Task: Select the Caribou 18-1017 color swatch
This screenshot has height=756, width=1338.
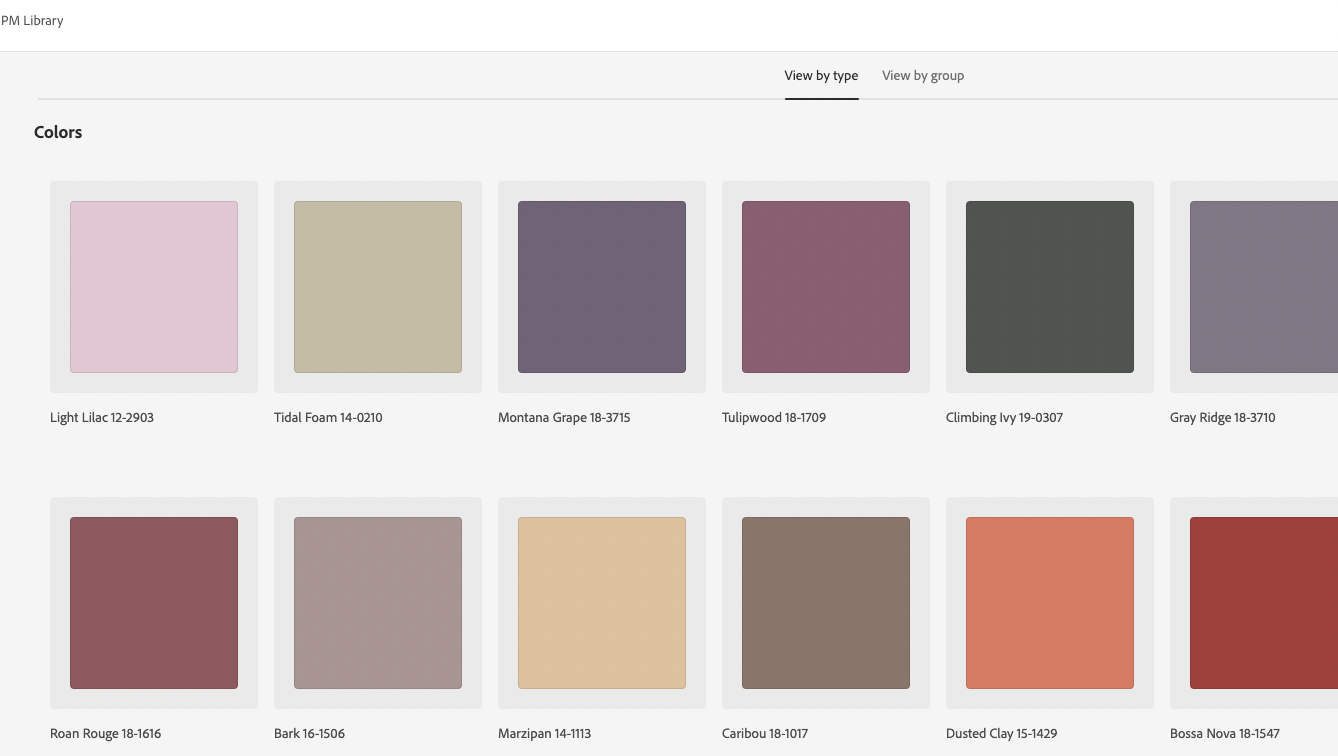Action: [825, 602]
